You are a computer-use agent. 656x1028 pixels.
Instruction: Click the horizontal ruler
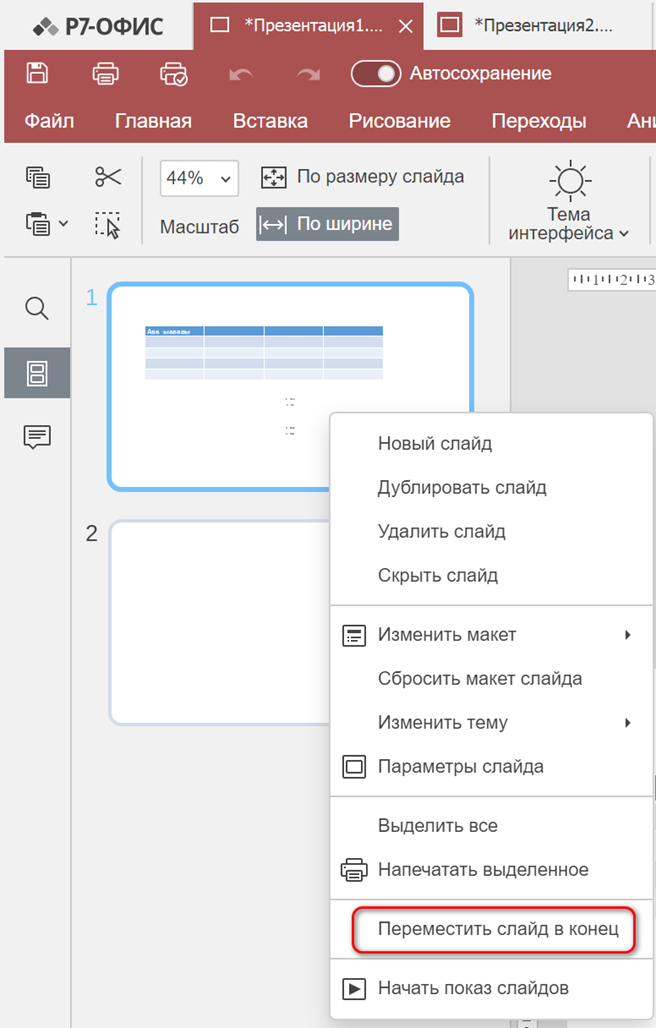click(x=611, y=279)
